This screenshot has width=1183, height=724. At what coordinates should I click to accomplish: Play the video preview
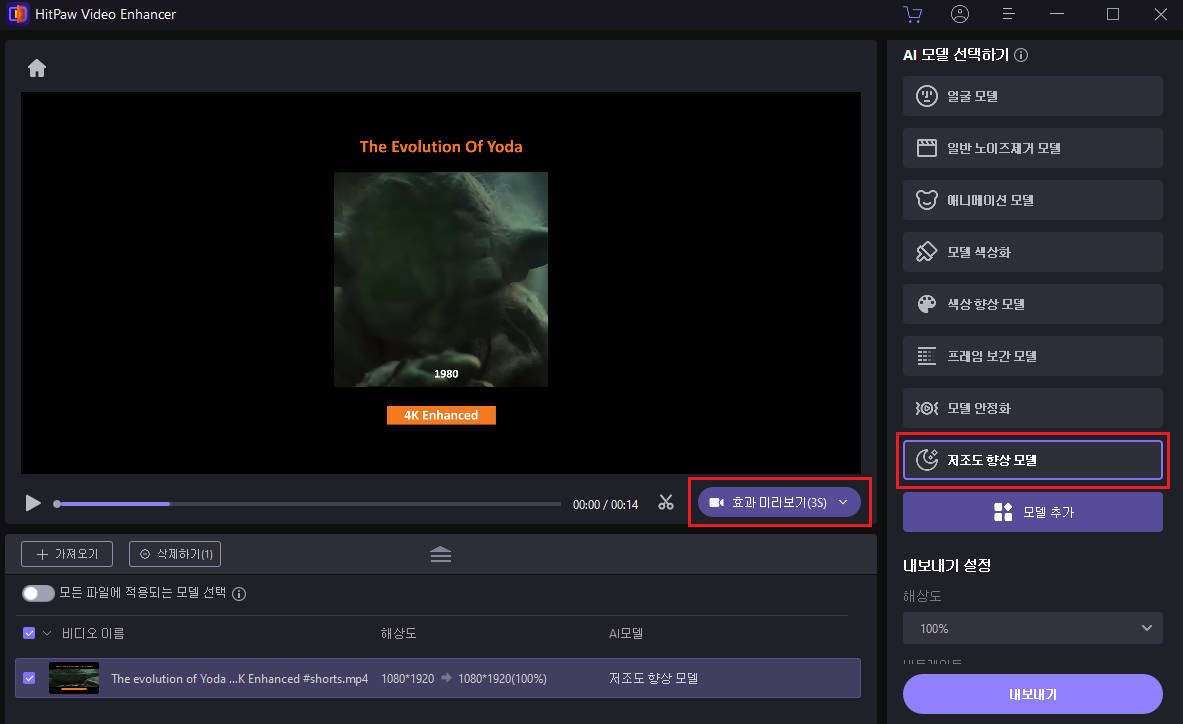33,503
